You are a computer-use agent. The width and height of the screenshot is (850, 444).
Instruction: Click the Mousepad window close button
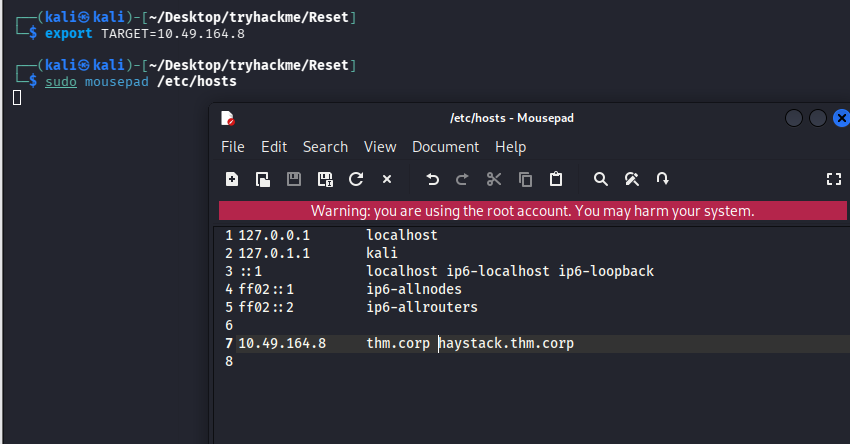[x=839, y=118]
